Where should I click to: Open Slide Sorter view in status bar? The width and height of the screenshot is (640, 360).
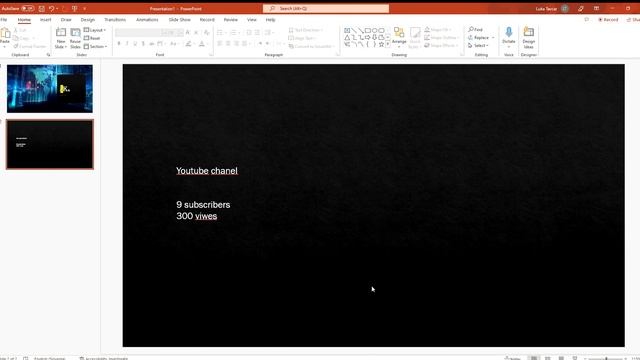548,358
